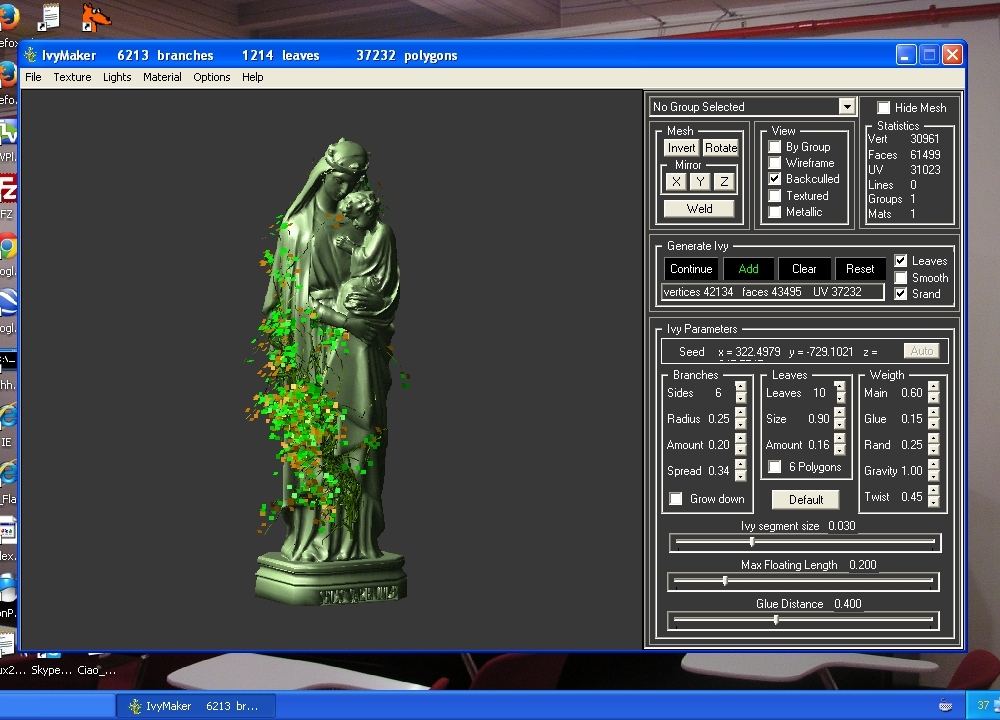Image resolution: width=1000 pixels, height=720 pixels.
Task: Click the Default parameters button
Action: (x=805, y=499)
